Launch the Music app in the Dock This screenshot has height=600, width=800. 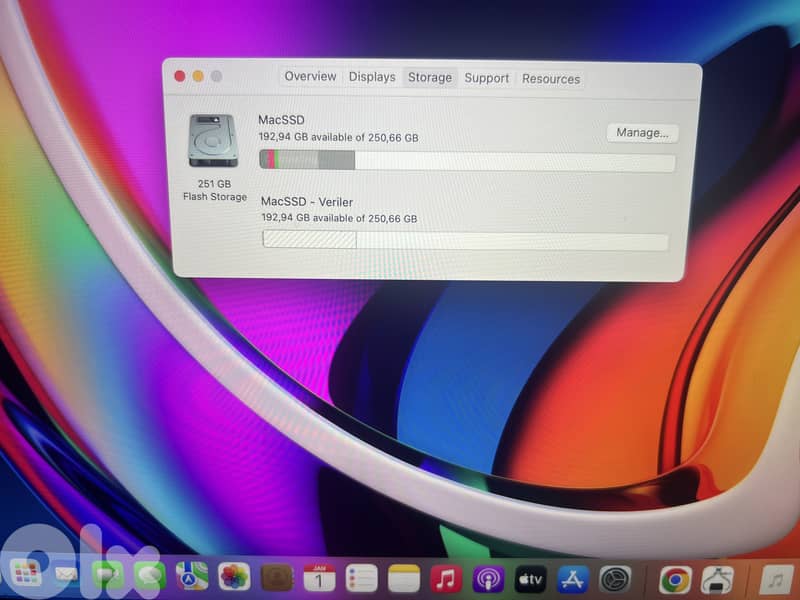click(446, 580)
